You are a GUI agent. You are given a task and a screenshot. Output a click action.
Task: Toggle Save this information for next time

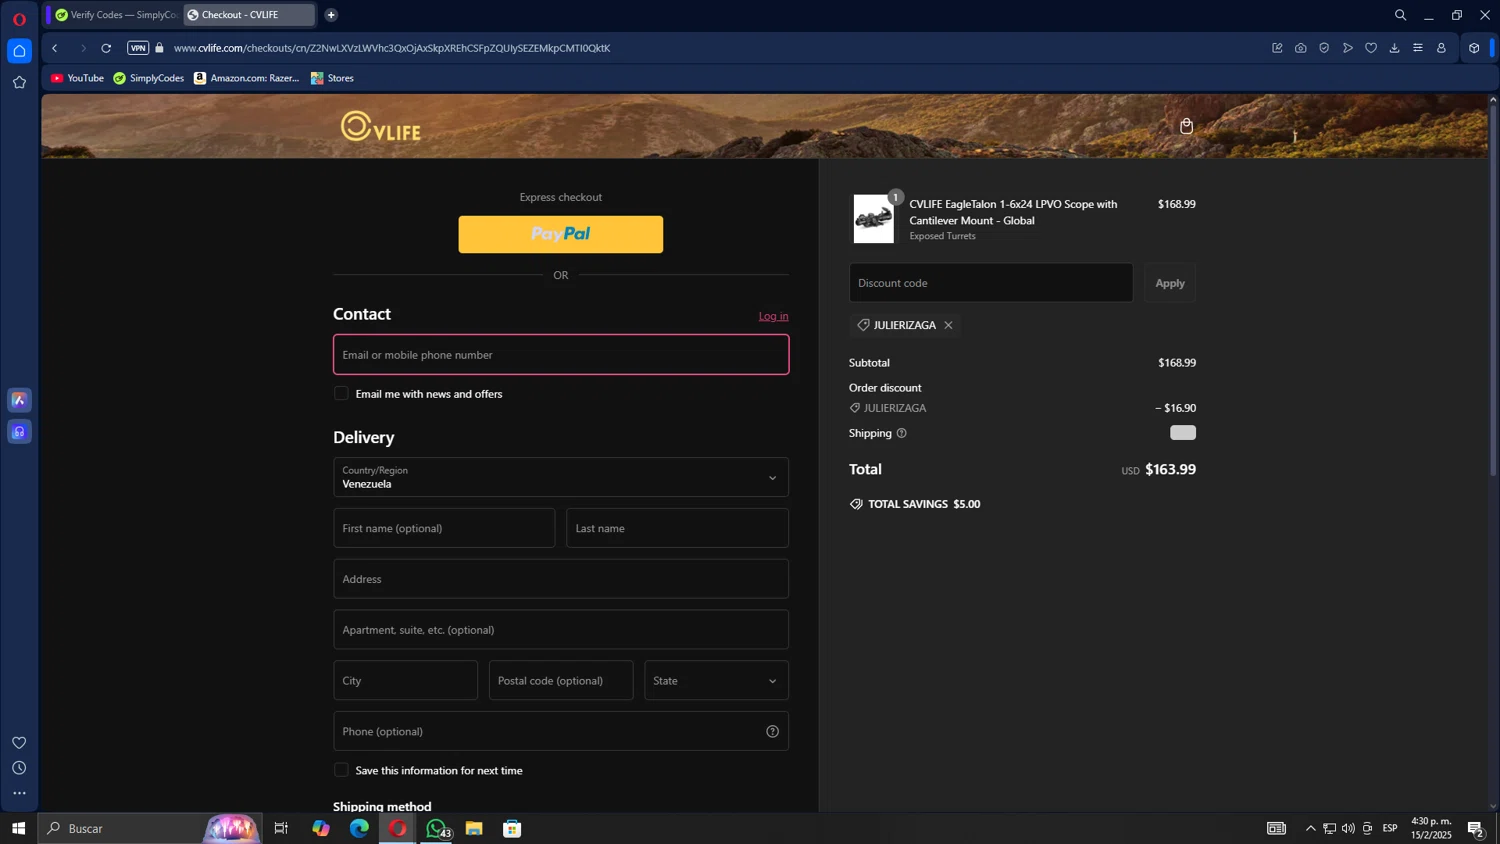click(341, 770)
